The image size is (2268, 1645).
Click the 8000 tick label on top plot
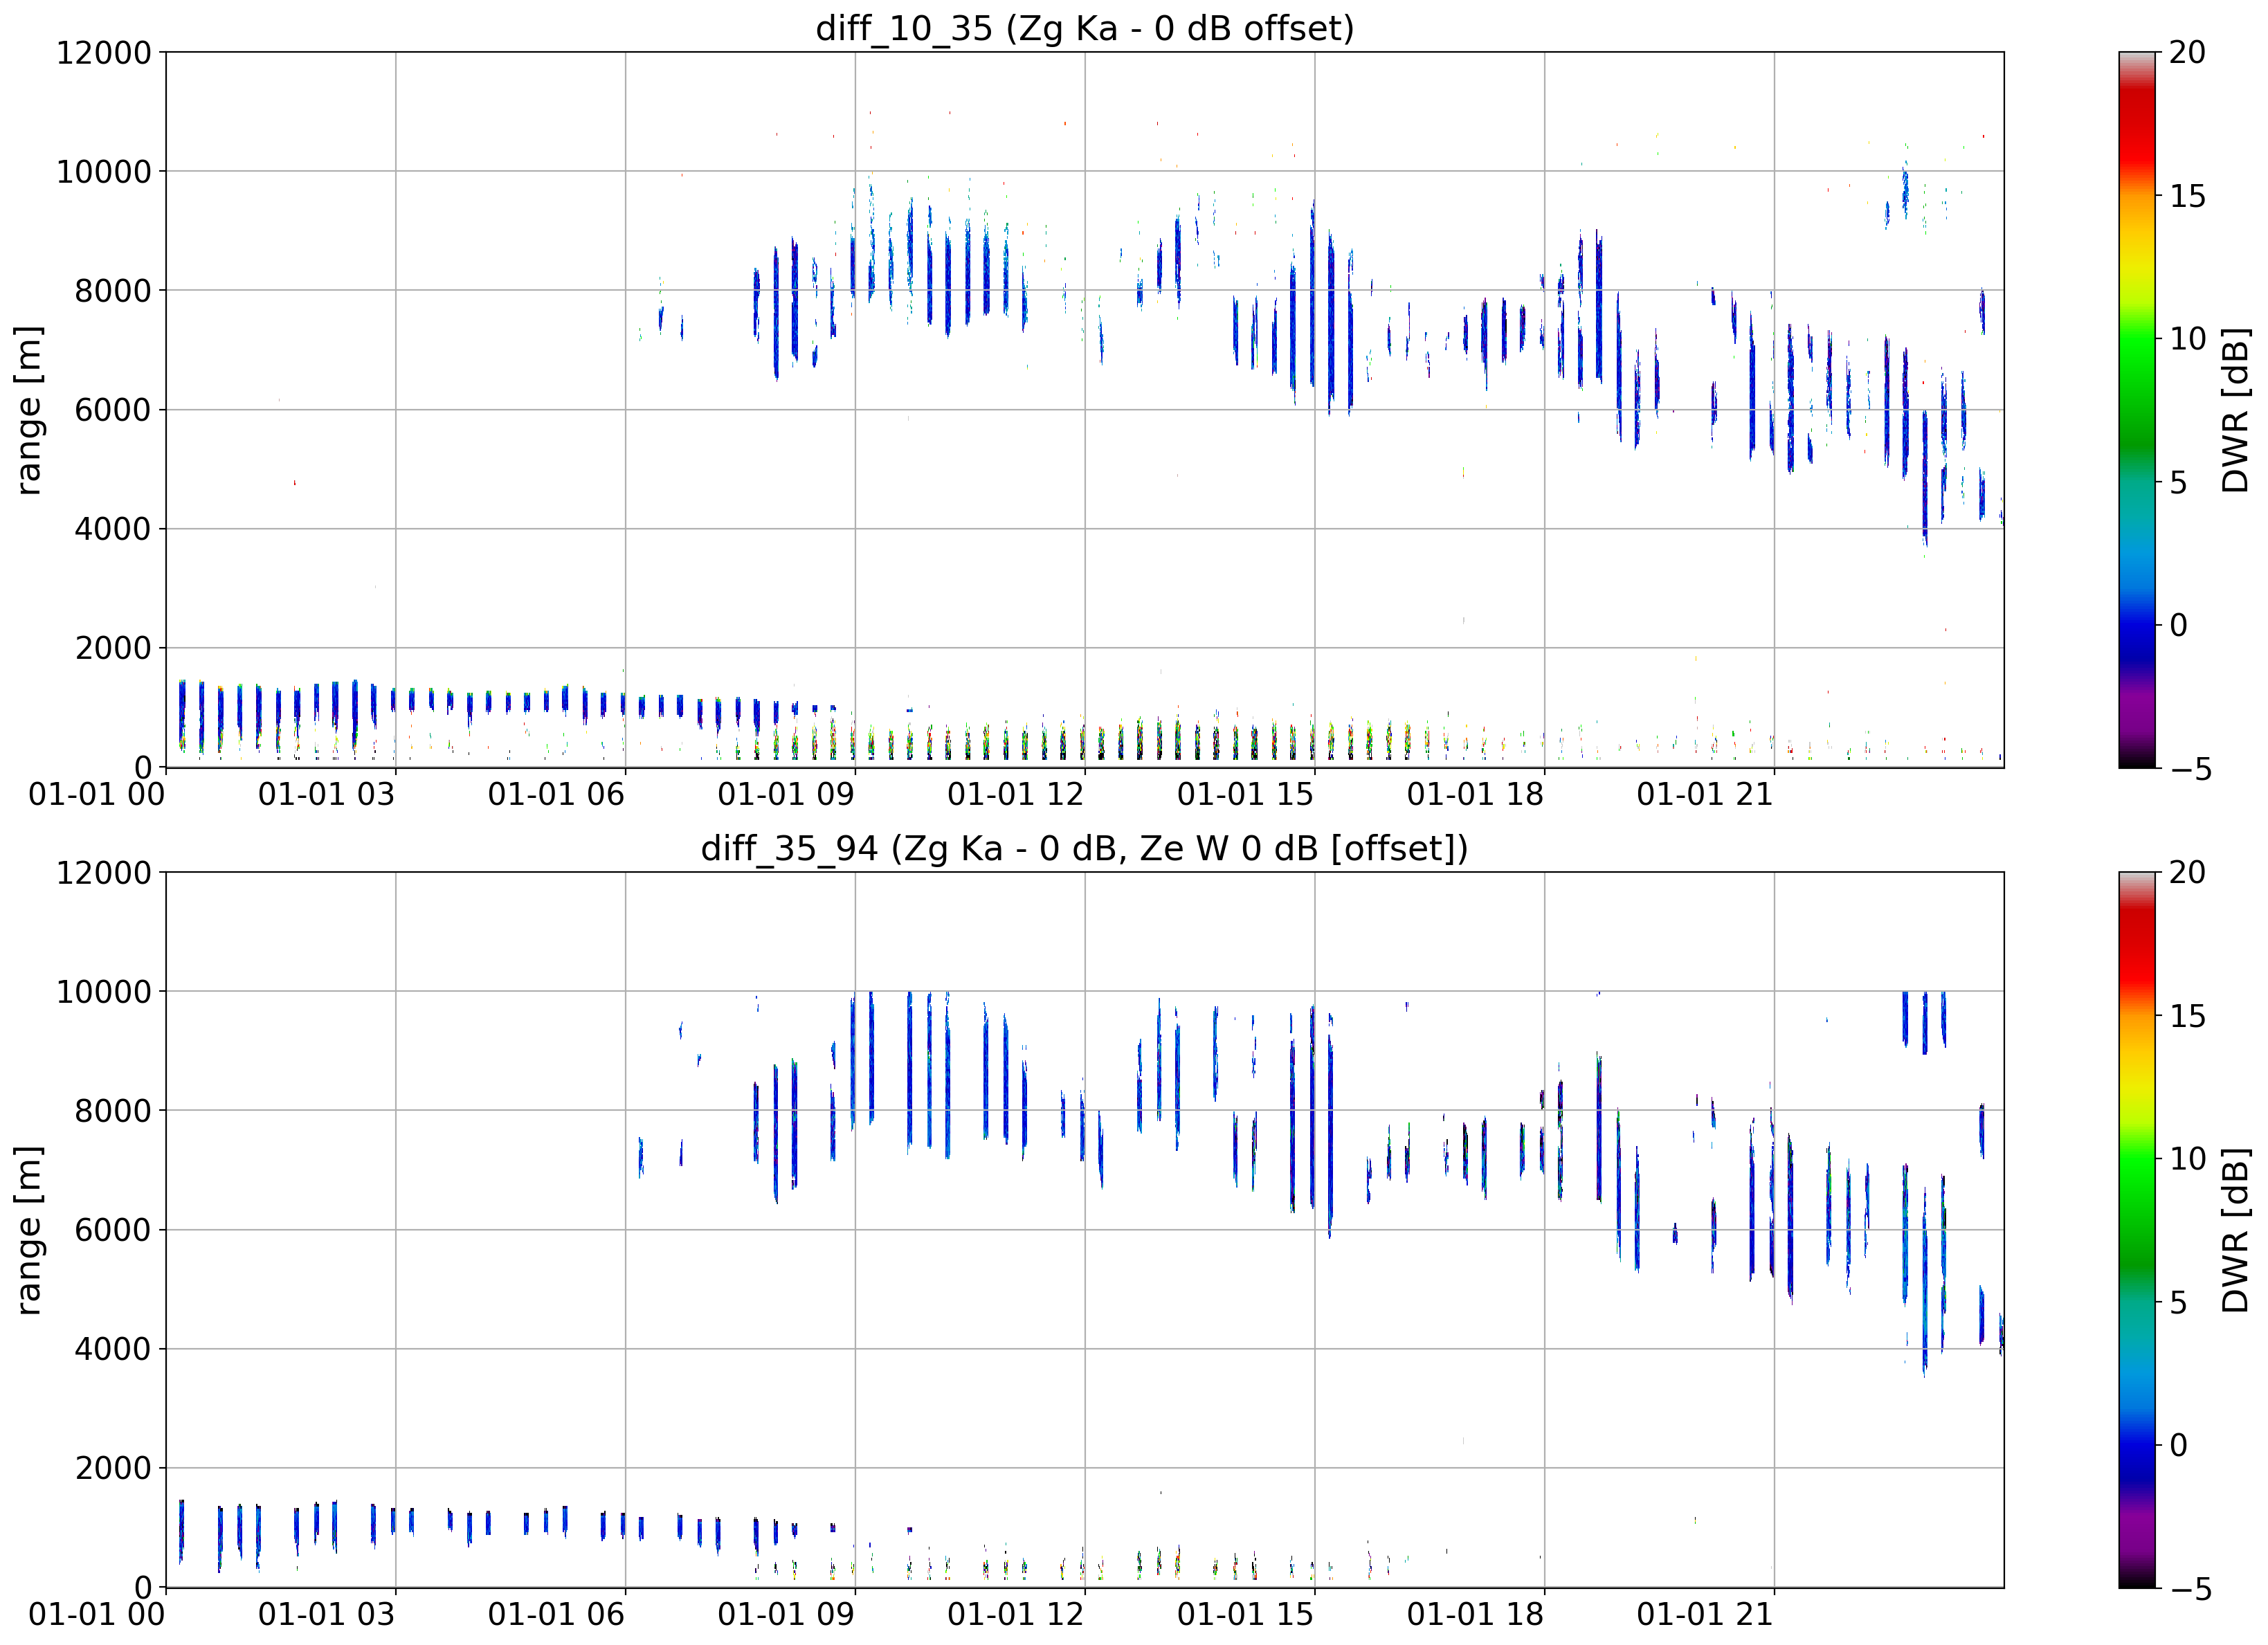[x=113, y=291]
